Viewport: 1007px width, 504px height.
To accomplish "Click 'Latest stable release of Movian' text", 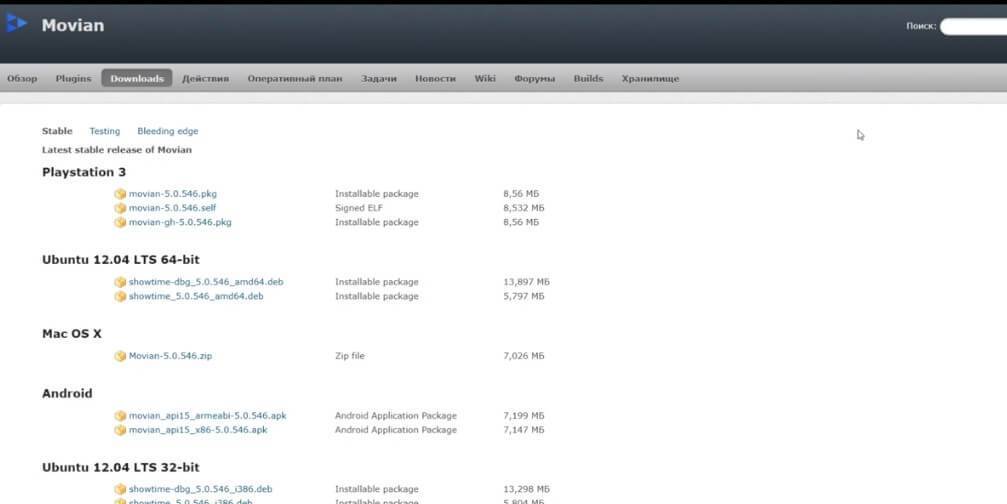I will point(117,150).
